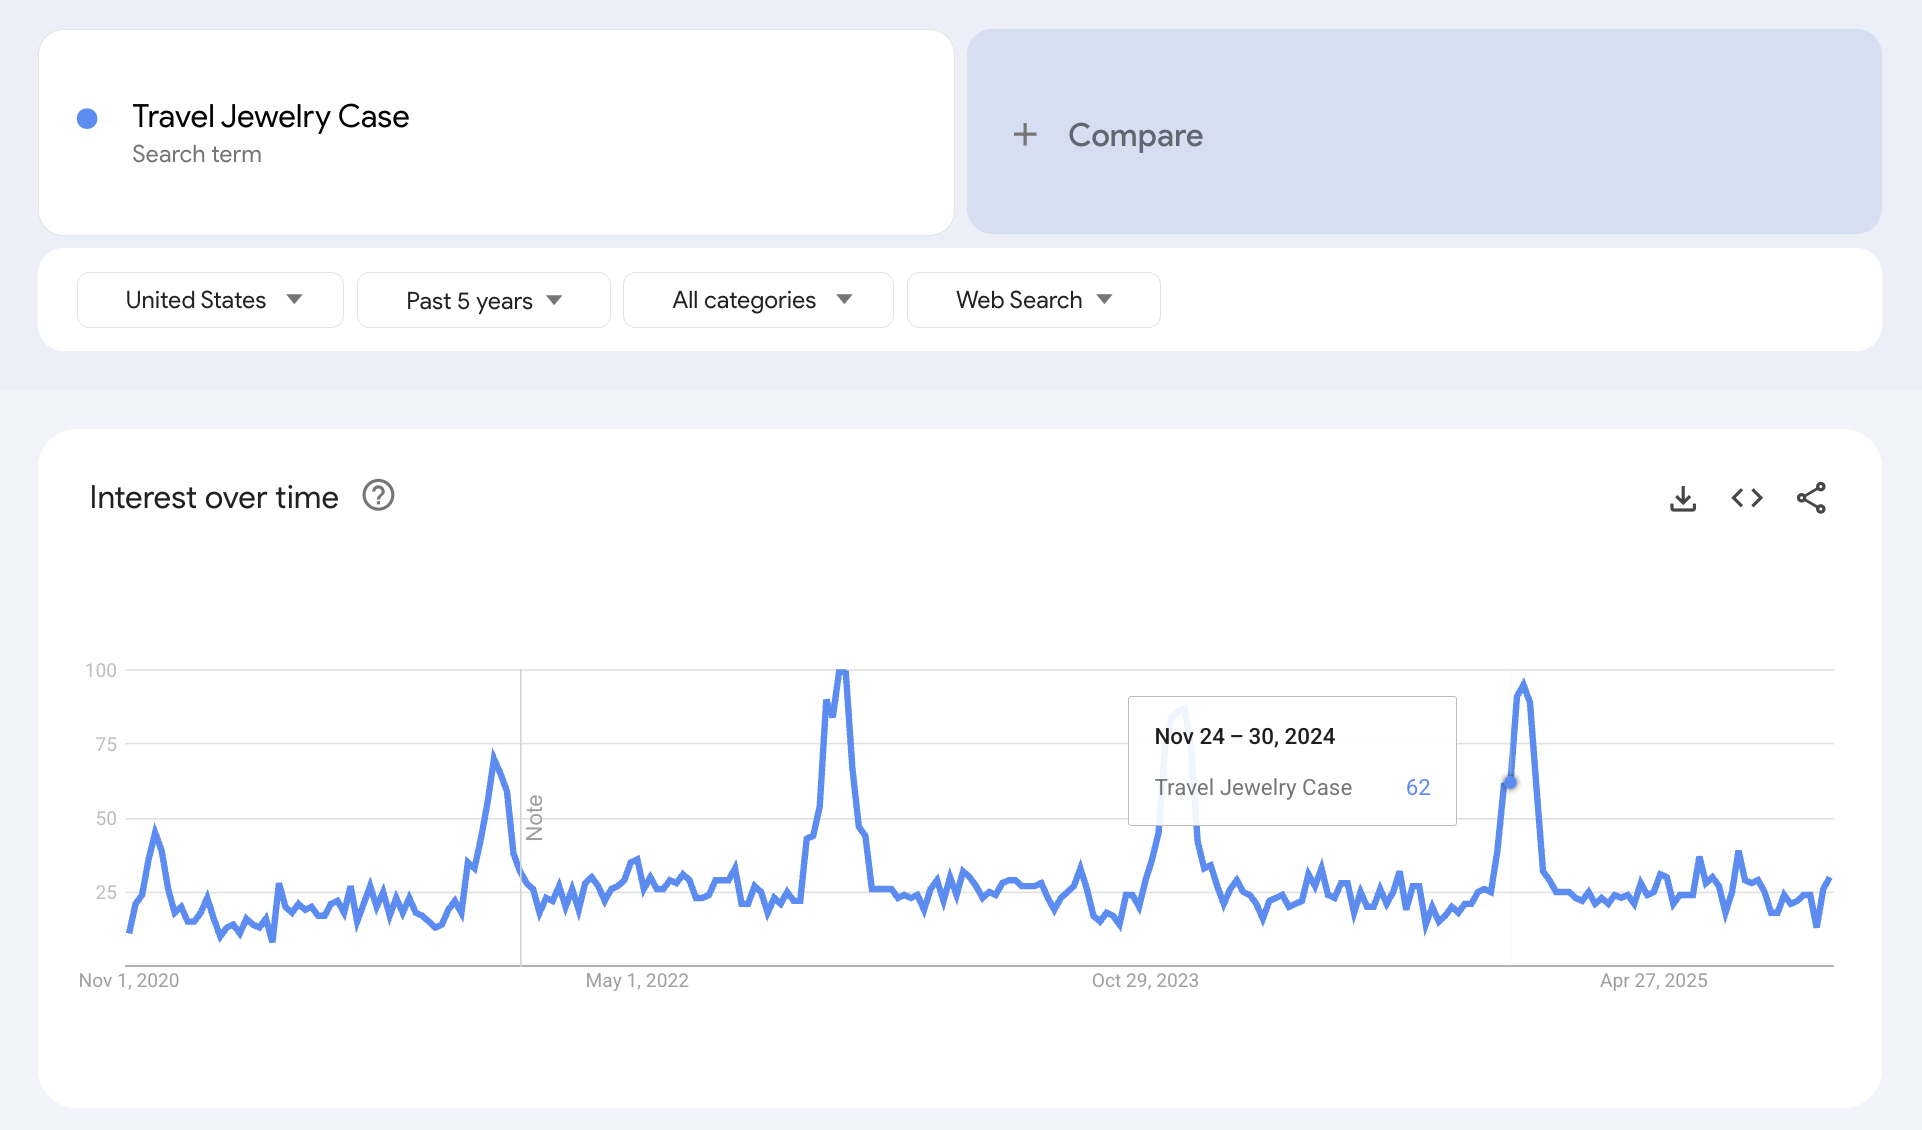Screen dimensions: 1922x1130
Task: Click the Note marker on the chart
Action: pyautogui.click(x=535, y=817)
